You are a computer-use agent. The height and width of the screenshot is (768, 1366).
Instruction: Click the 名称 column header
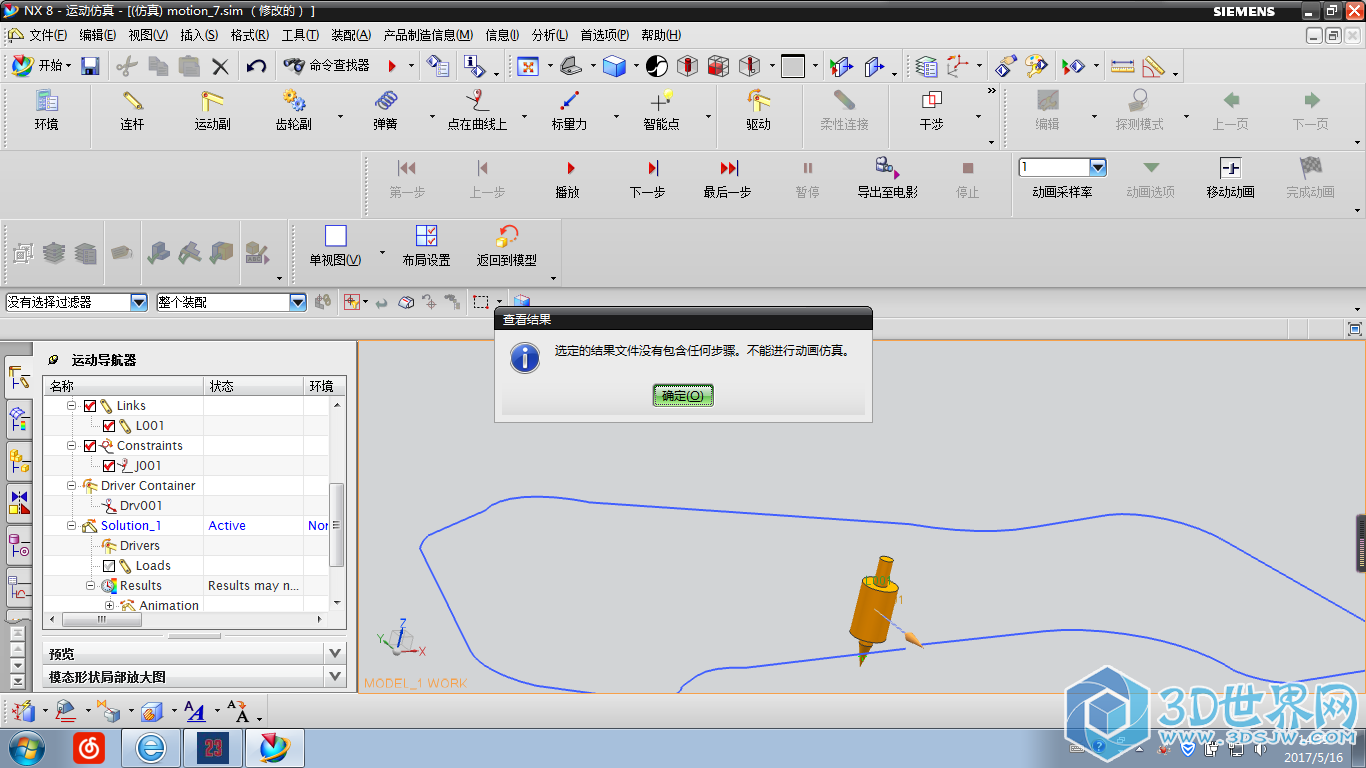point(123,386)
